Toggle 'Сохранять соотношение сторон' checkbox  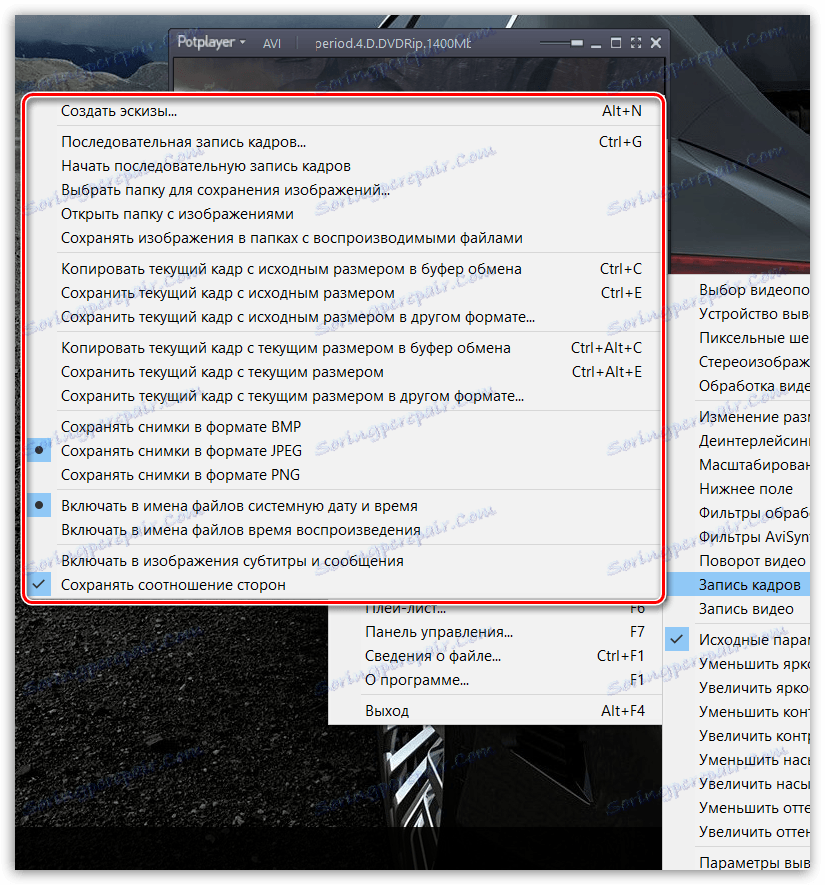point(343,585)
